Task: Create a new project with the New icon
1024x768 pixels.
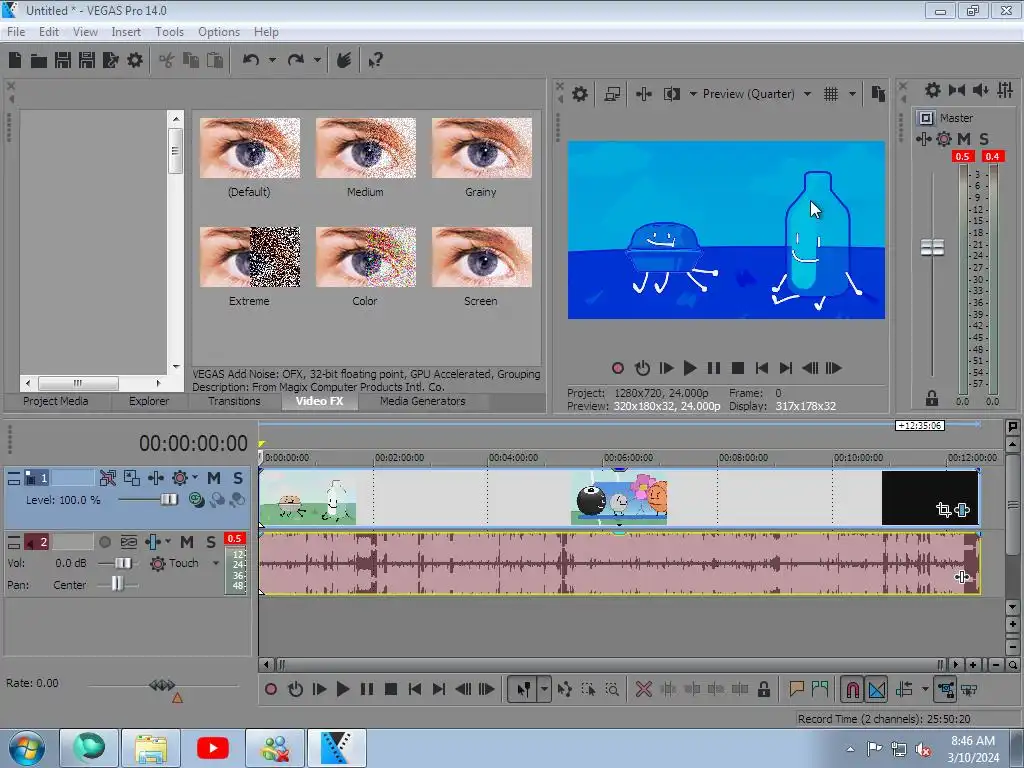Action: (15, 61)
